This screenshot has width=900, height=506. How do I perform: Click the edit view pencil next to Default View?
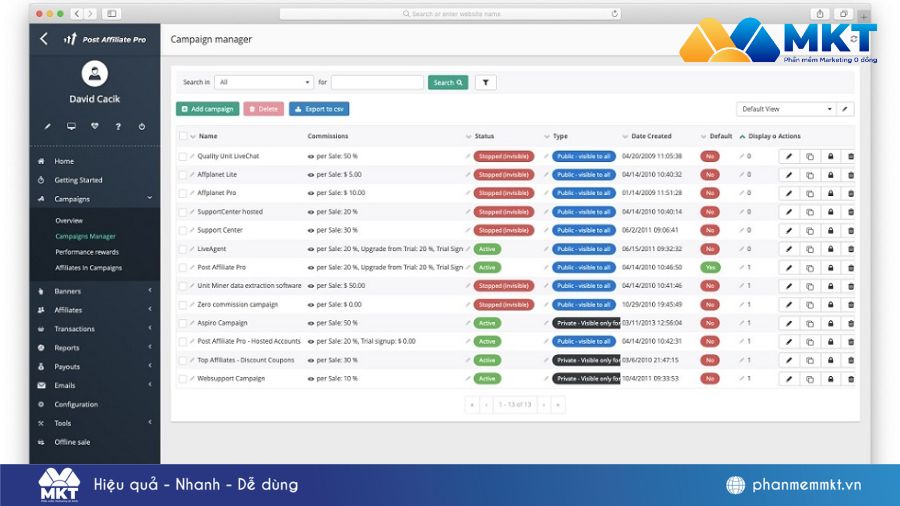[846, 109]
